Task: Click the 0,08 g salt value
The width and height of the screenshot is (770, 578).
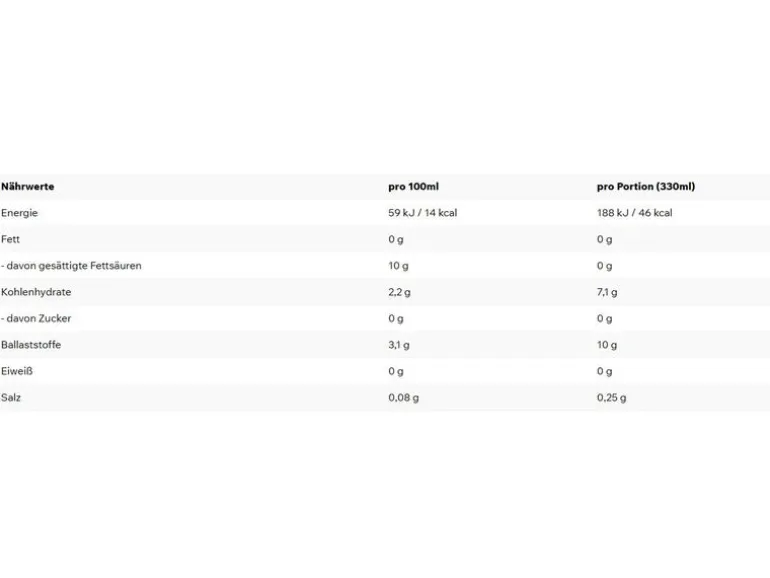Action: [403, 398]
